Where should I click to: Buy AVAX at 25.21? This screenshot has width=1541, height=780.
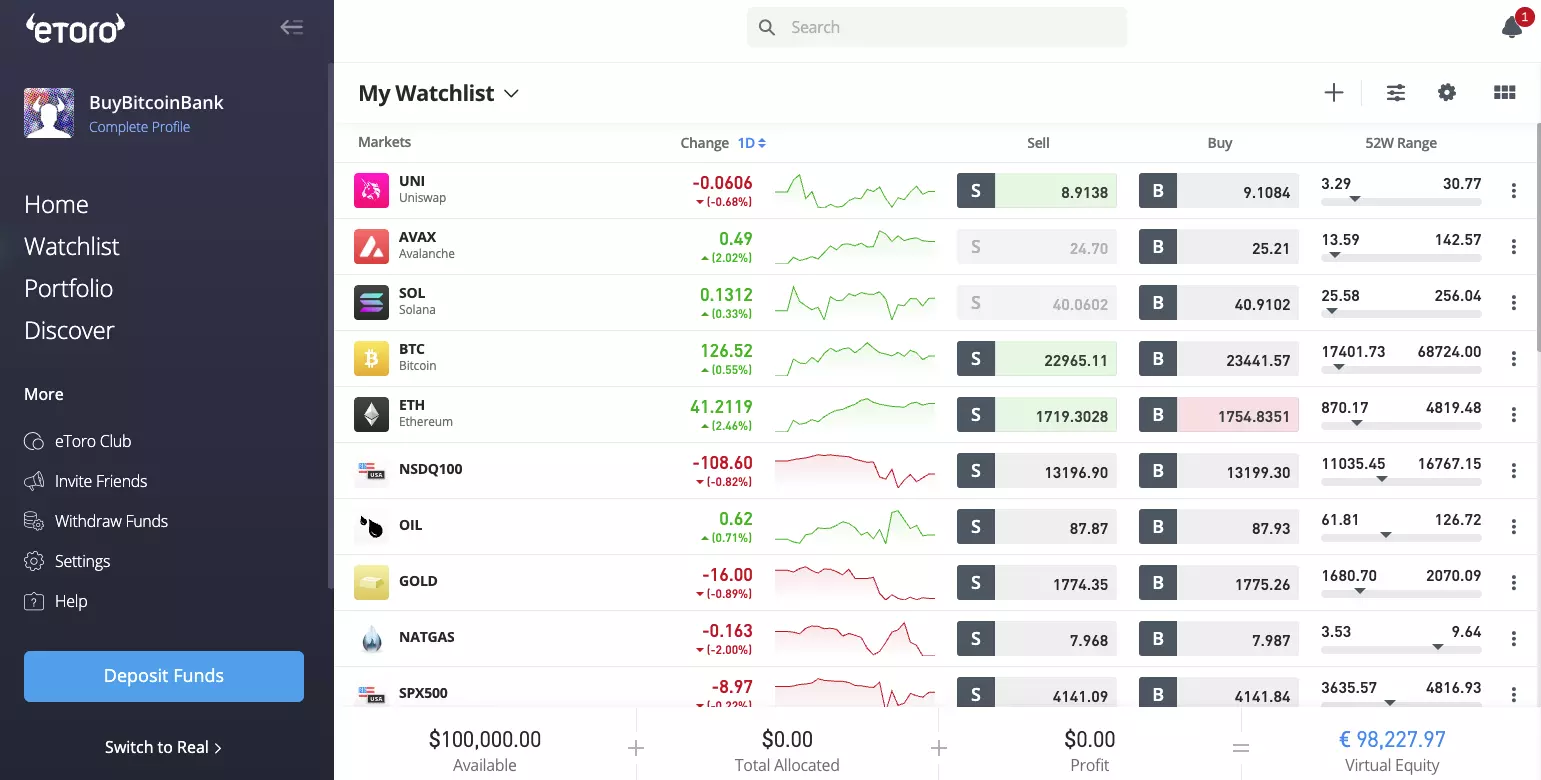click(x=1219, y=247)
